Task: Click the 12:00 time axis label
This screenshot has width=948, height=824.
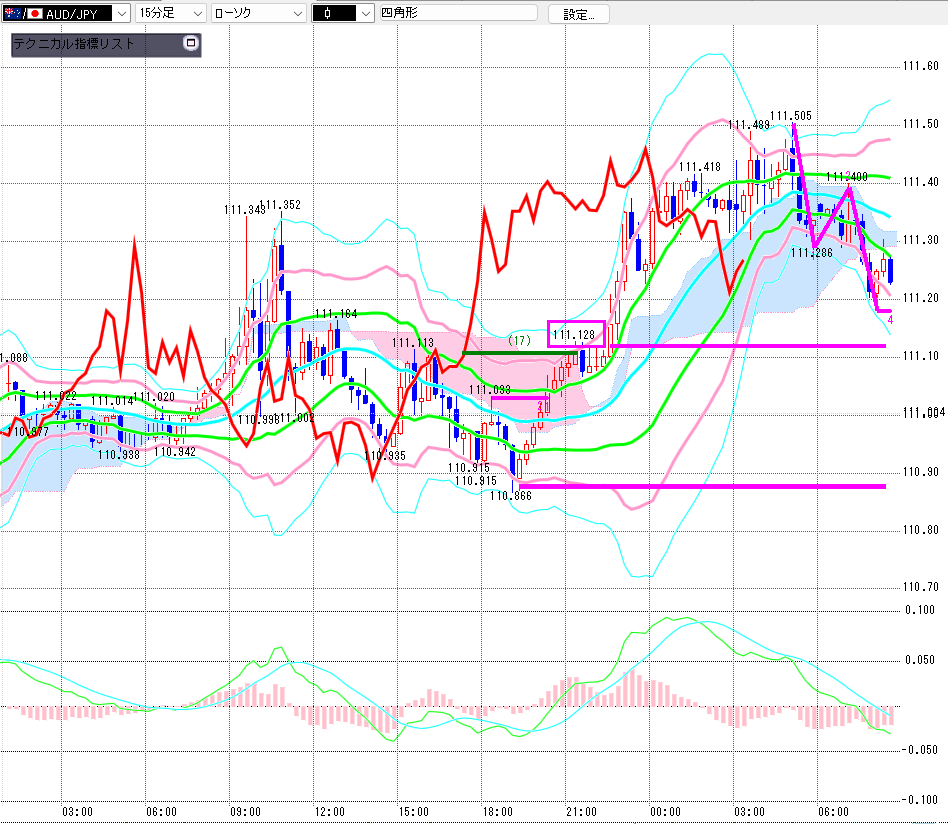Action: click(330, 812)
